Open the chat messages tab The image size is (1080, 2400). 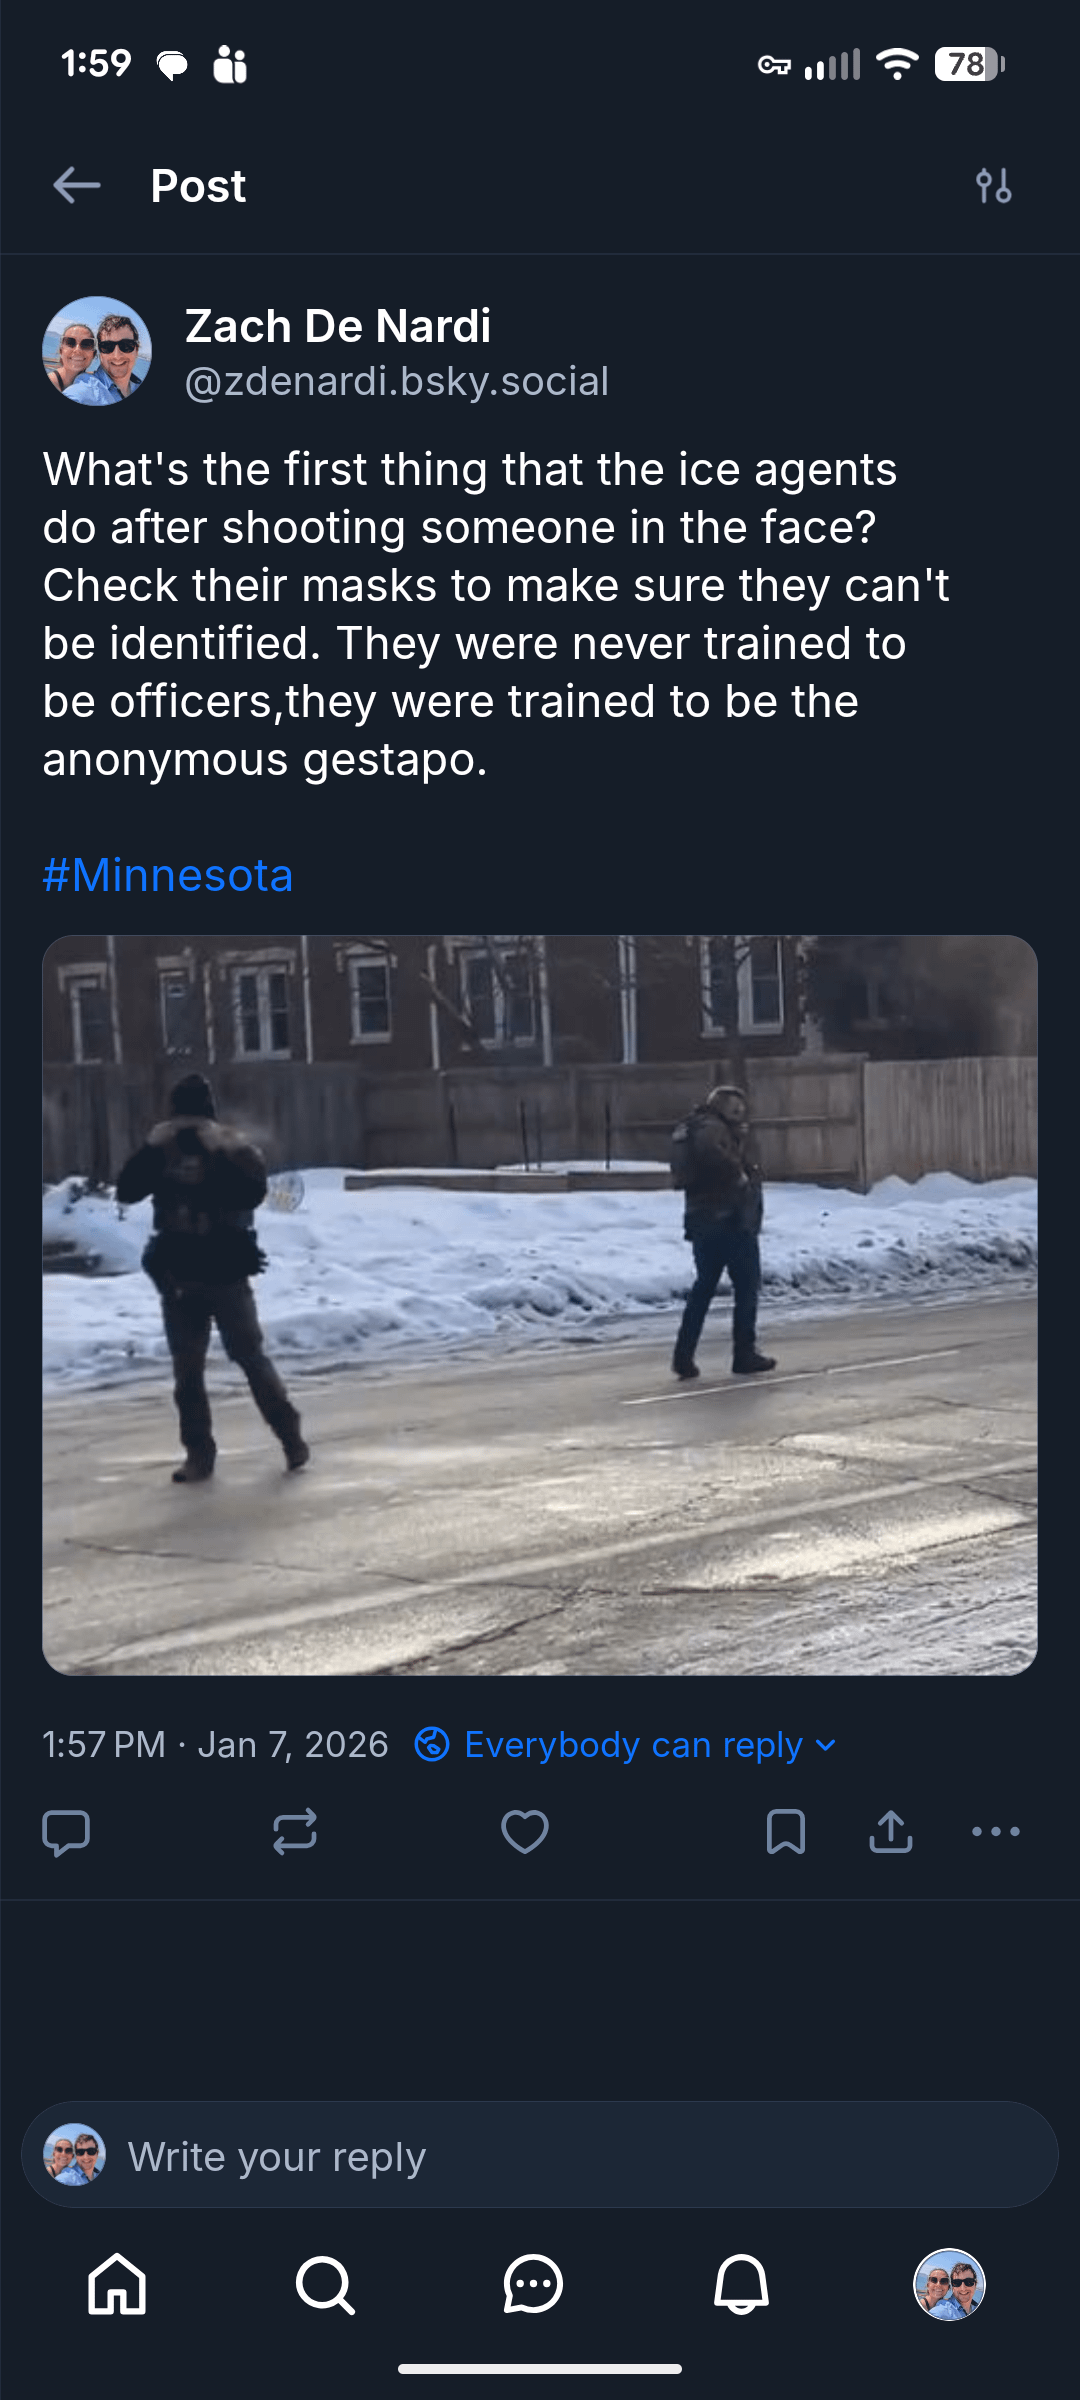click(x=533, y=2285)
